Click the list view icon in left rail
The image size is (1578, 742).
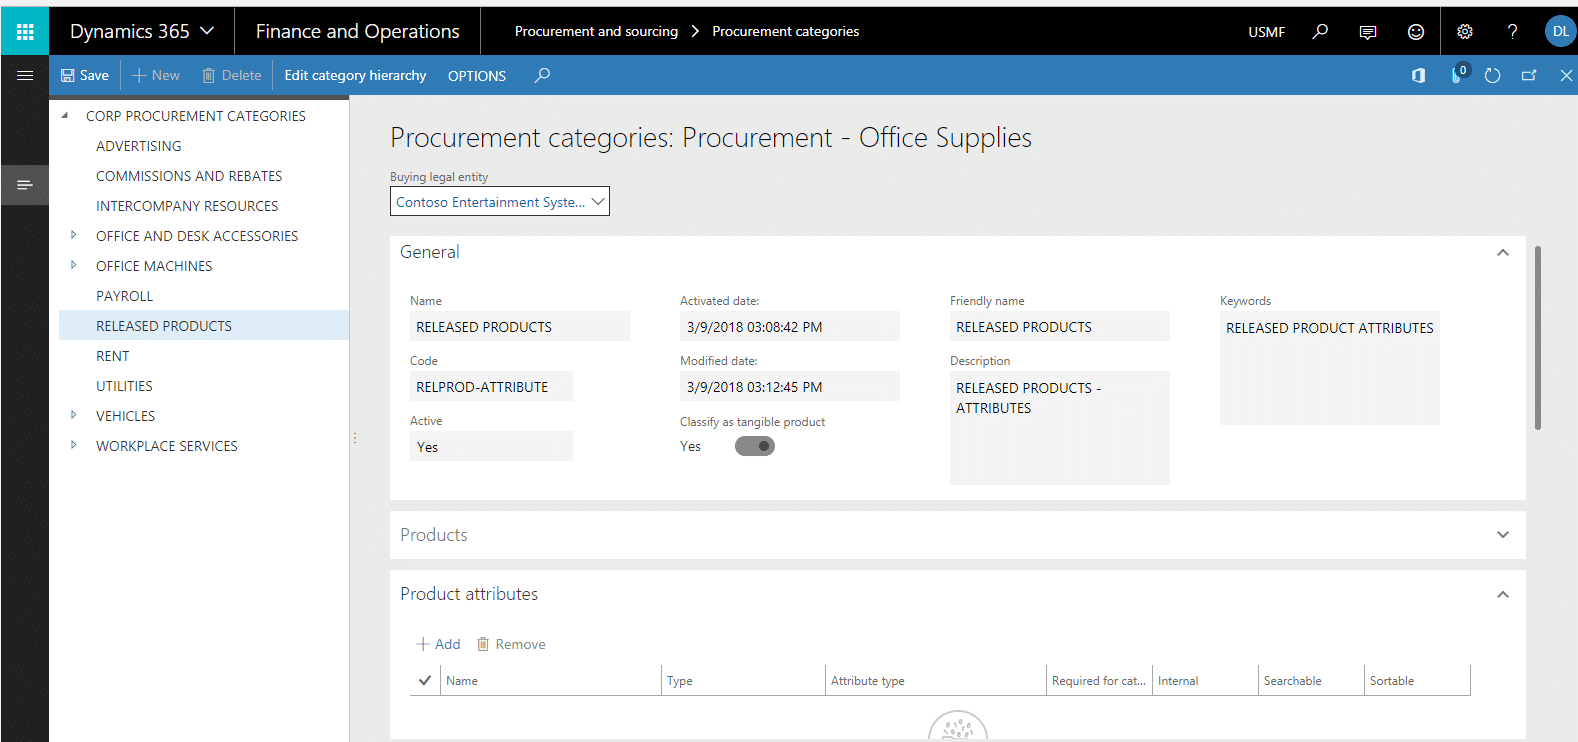click(25, 185)
